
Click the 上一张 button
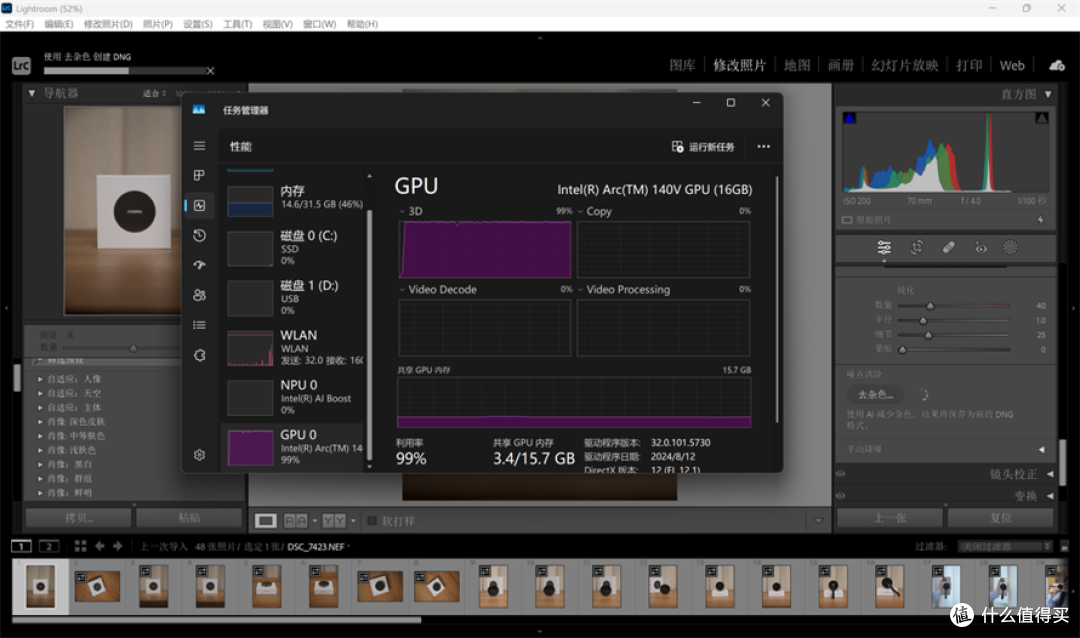pos(890,517)
